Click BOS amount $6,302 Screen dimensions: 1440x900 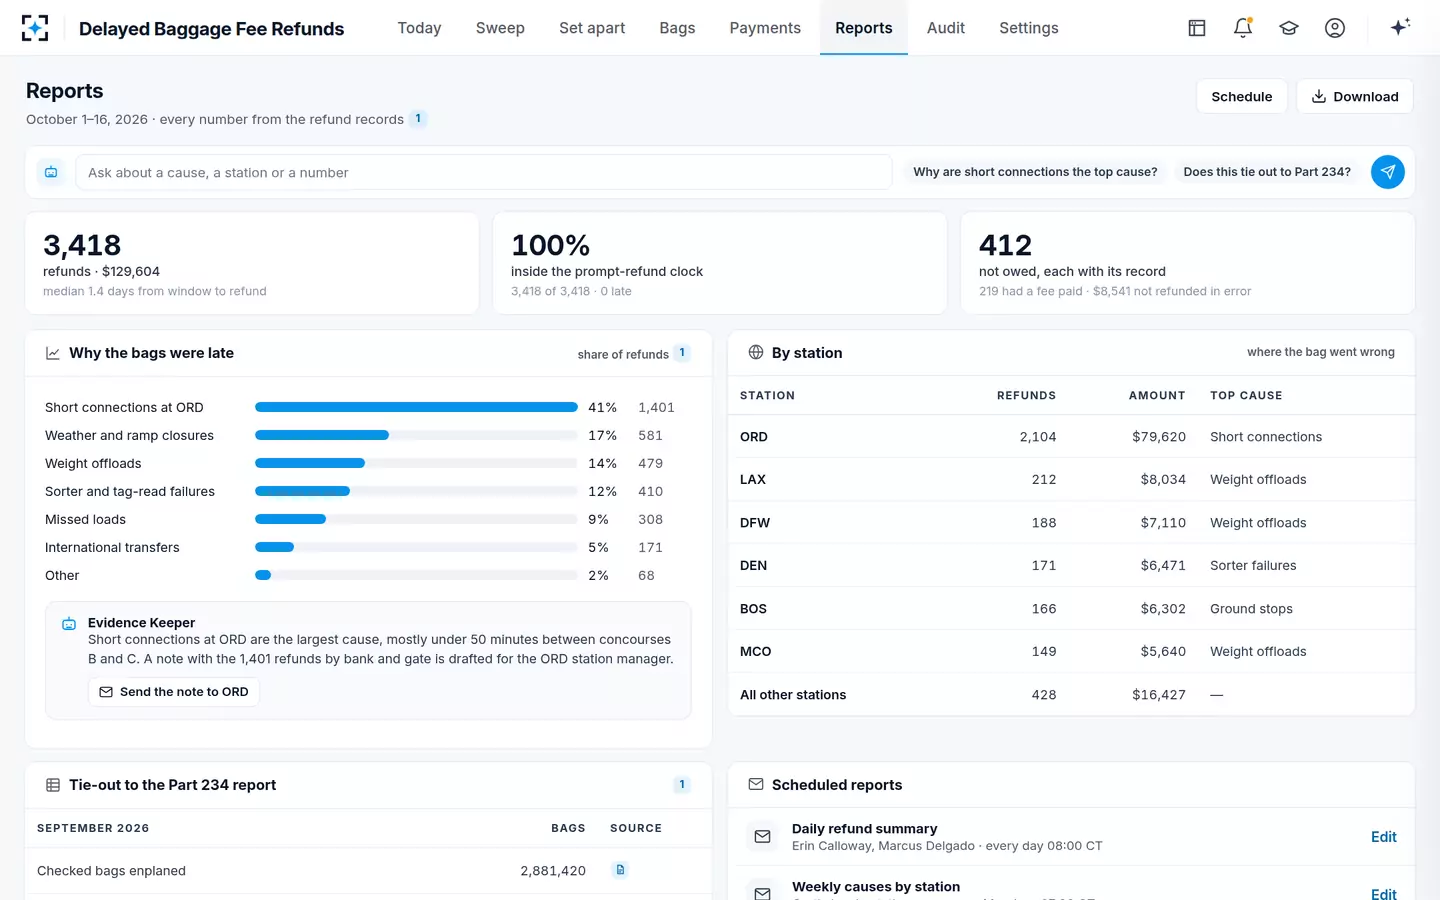coord(1163,609)
